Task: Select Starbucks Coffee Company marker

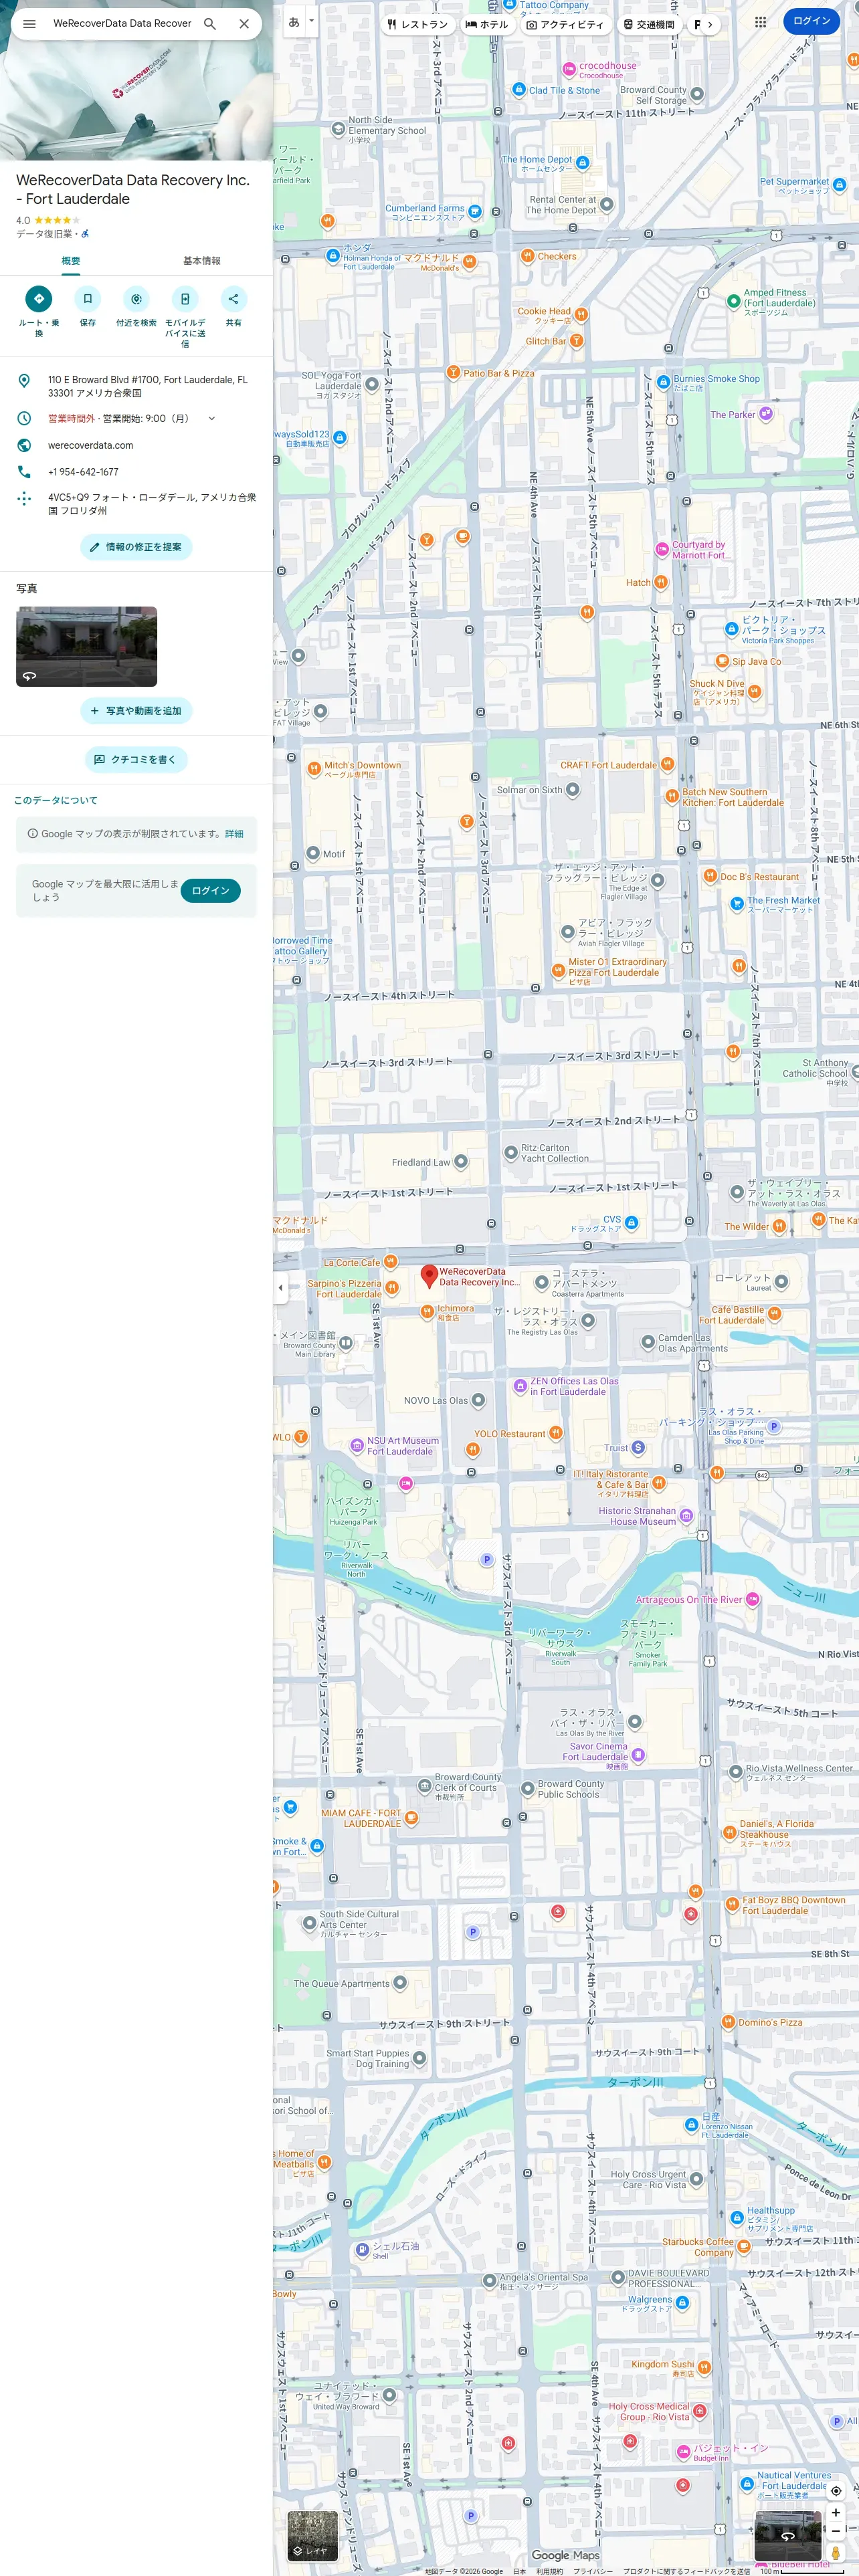Action: (744, 2246)
